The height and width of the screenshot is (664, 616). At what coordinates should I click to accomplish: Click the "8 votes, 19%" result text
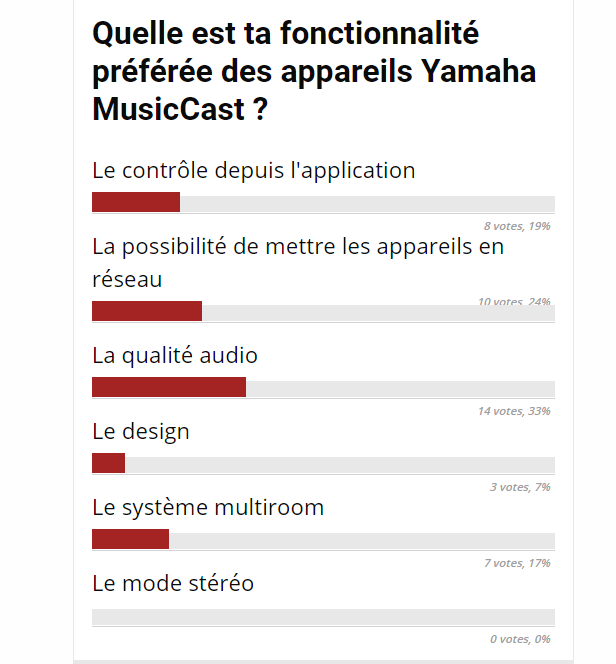pyautogui.click(x=516, y=226)
